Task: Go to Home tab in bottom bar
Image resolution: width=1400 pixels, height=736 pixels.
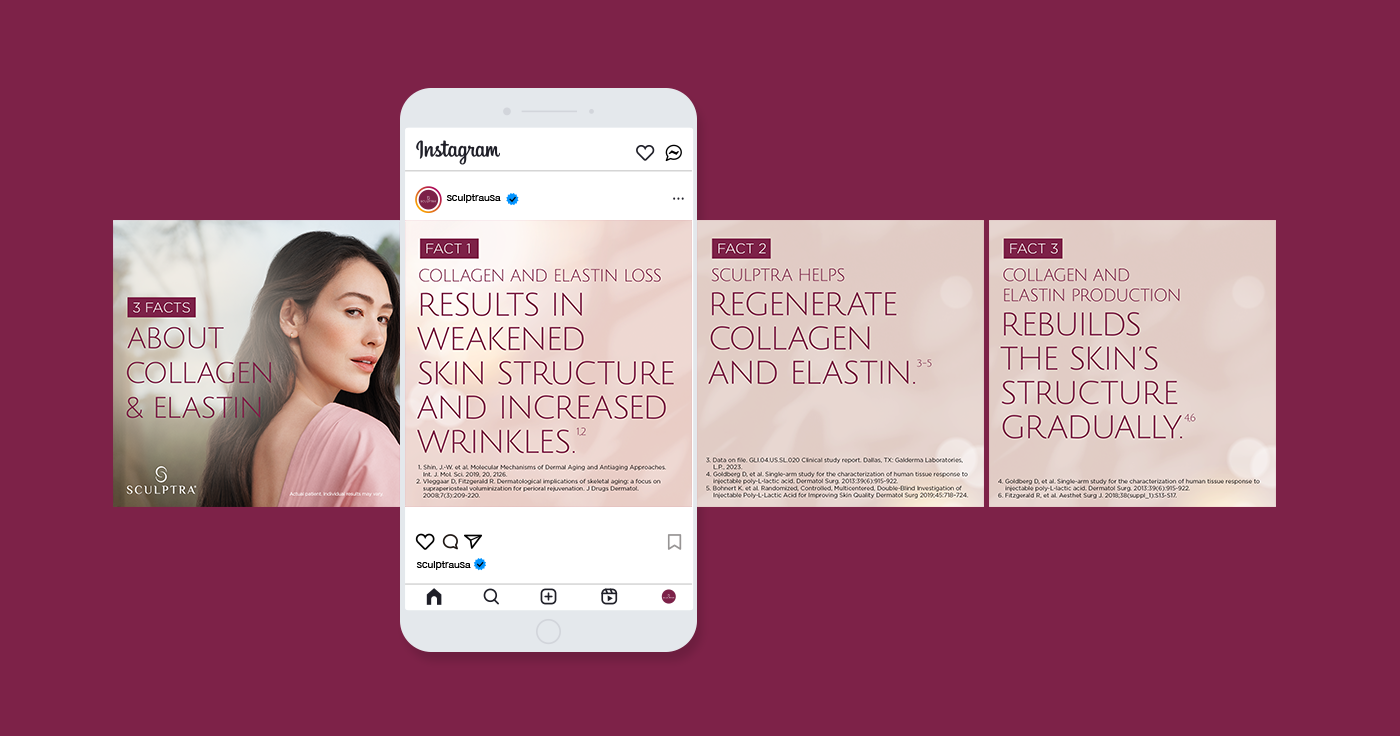Action: [x=434, y=597]
